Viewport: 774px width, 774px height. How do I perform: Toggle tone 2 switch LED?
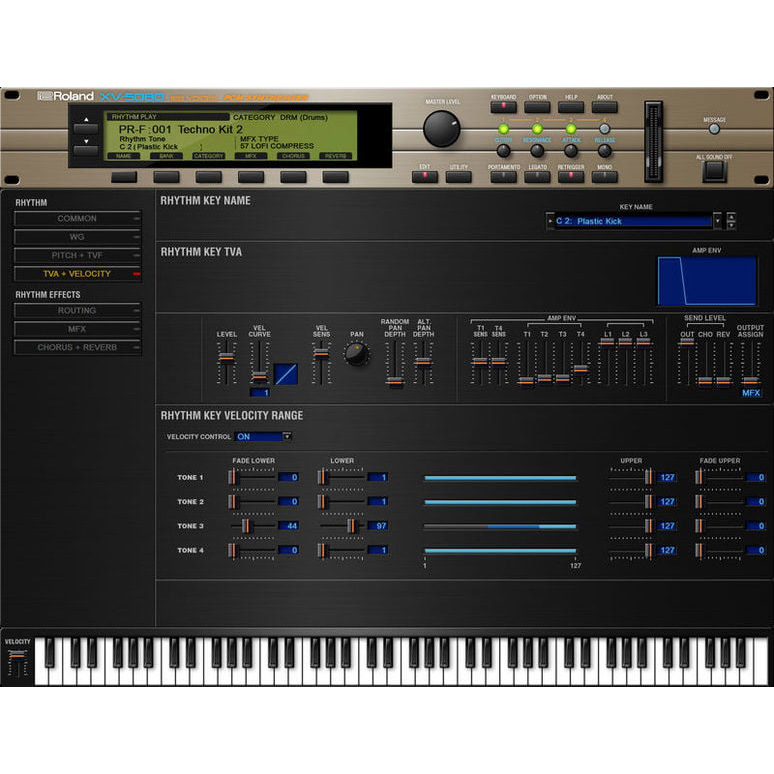click(537, 129)
